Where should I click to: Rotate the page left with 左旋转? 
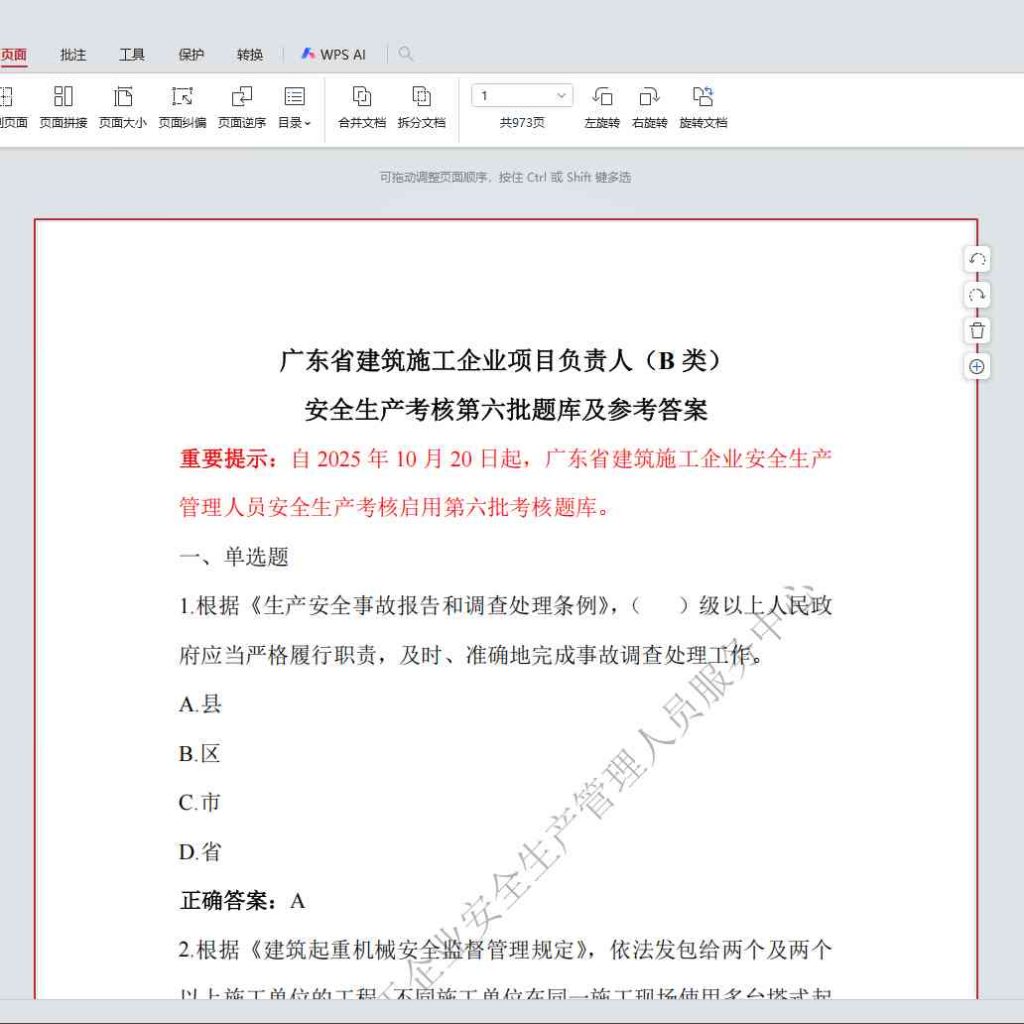tap(604, 105)
